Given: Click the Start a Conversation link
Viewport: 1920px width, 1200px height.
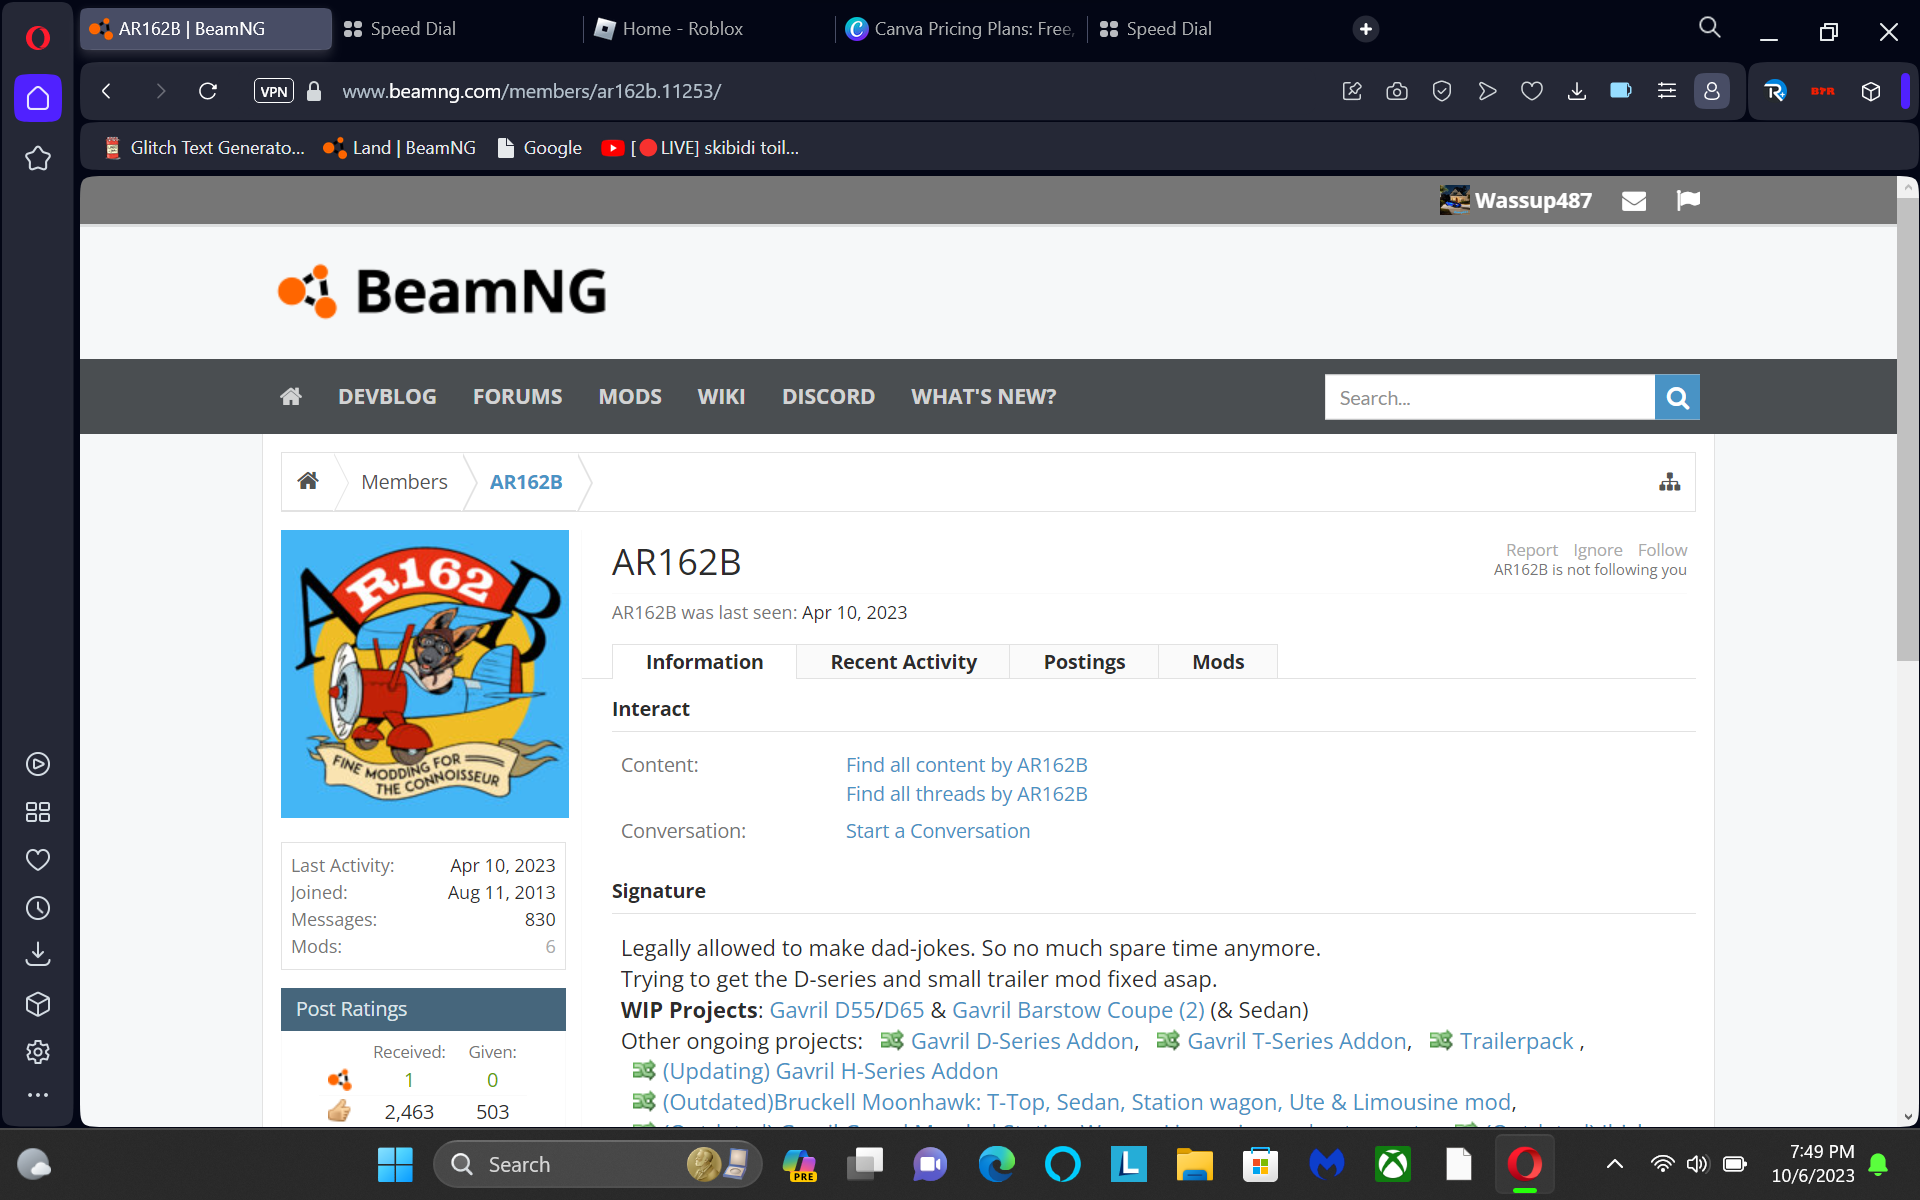Looking at the screenshot, I should [x=937, y=831].
